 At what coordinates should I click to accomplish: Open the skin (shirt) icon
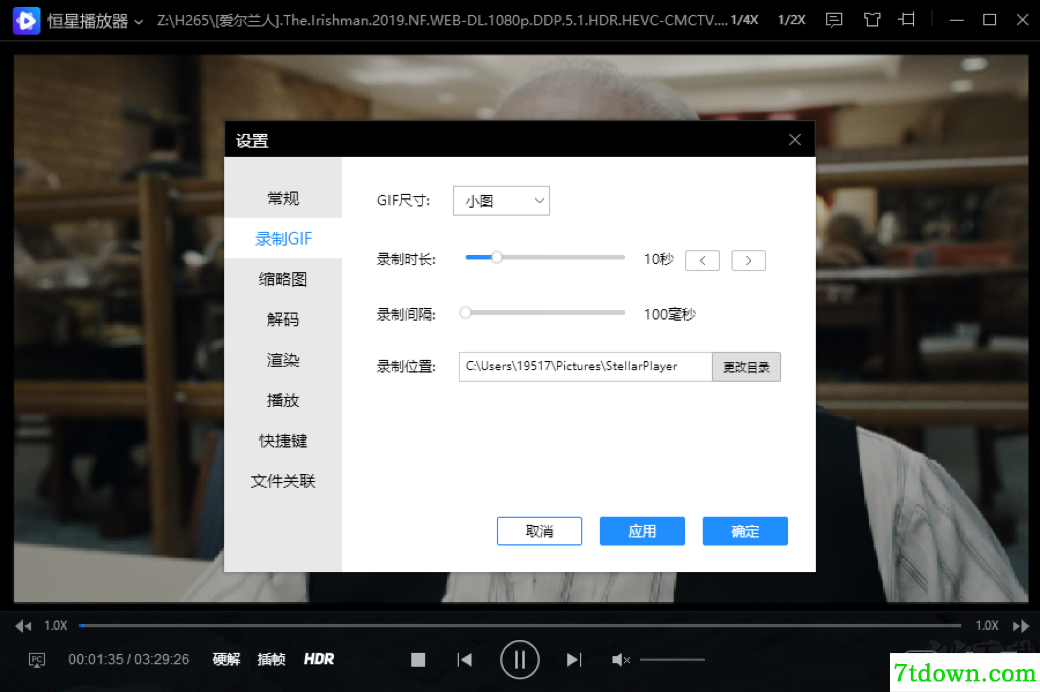coord(872,20)
